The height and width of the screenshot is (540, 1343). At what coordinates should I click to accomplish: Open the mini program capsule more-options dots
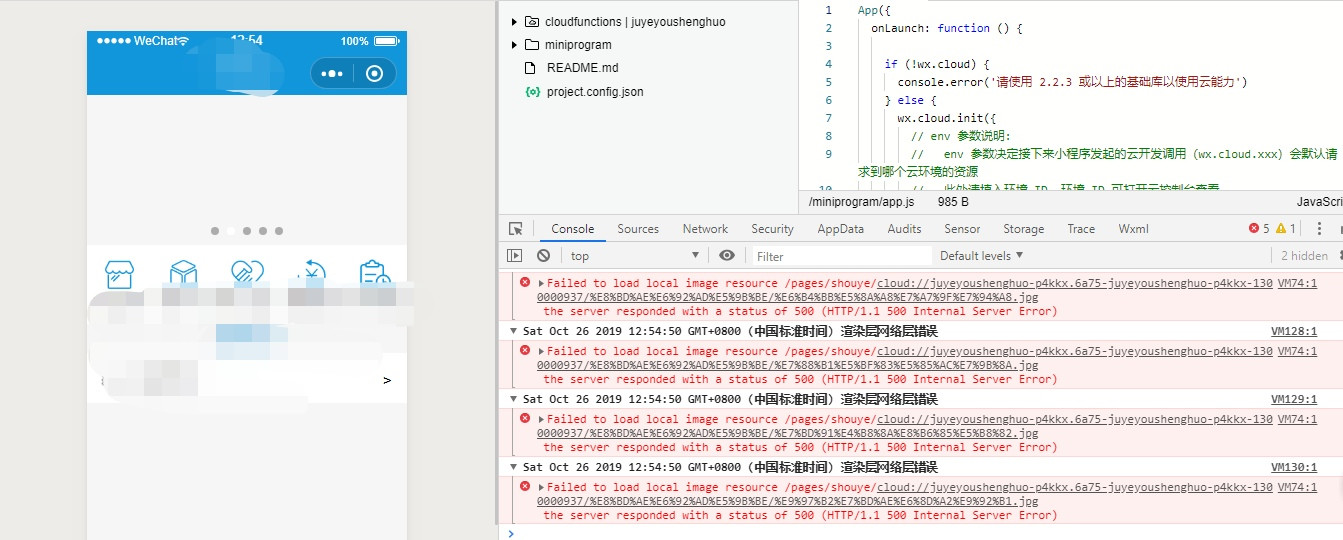pyautogui.click(x=333, y=74)
